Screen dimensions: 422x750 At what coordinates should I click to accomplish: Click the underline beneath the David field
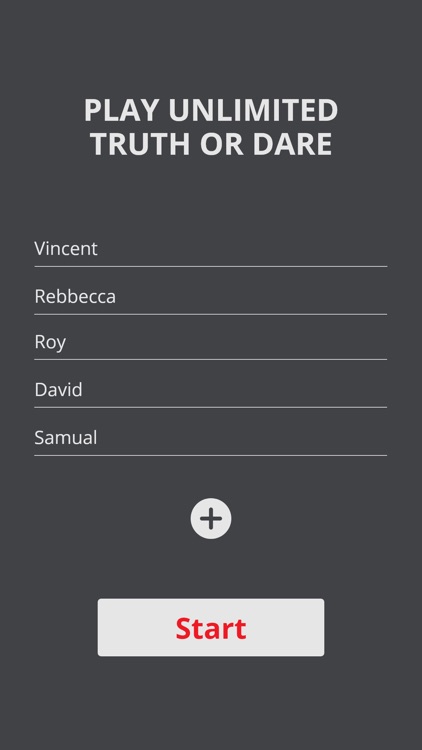[211, 408]
